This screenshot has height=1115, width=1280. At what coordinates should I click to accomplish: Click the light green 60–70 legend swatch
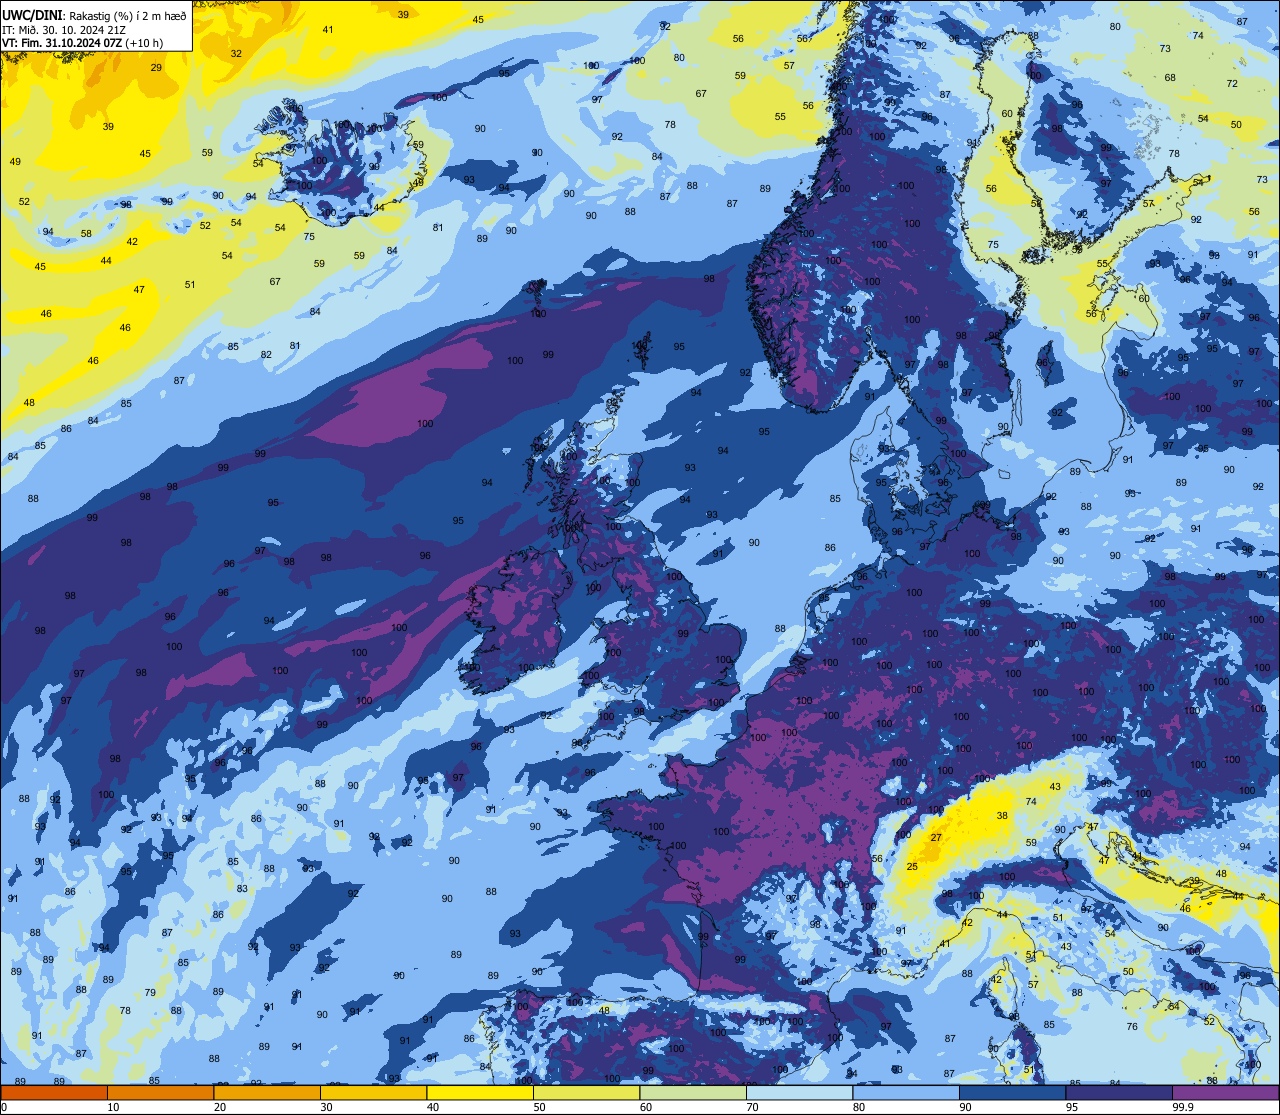693,1092
